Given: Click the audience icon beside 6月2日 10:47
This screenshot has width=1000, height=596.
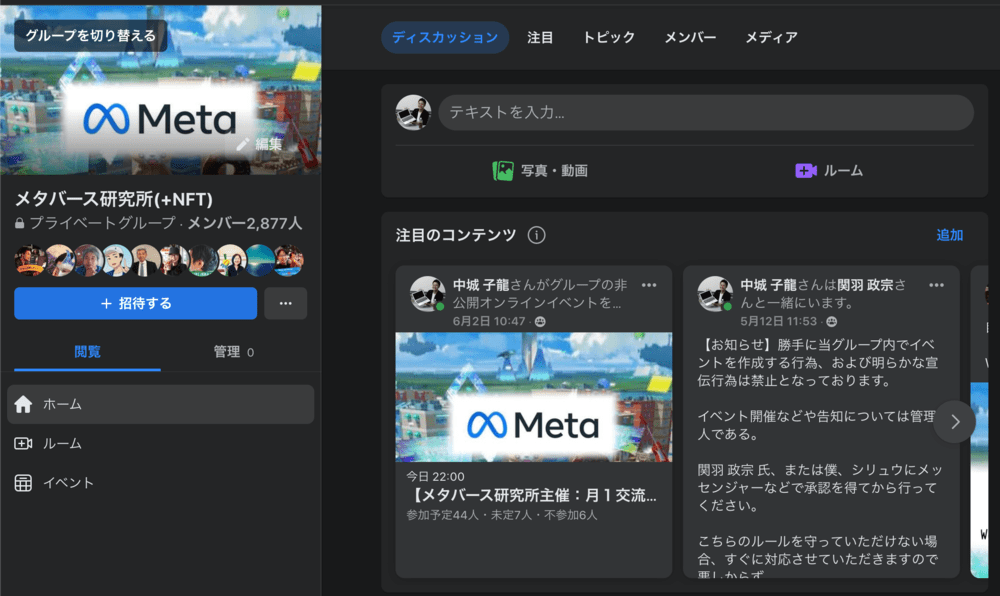Looking at the screenshot, I should (x=540, y=322).
